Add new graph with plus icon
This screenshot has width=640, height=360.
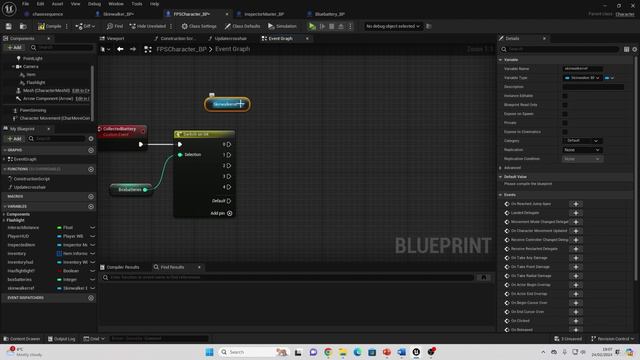coord(91,150)
